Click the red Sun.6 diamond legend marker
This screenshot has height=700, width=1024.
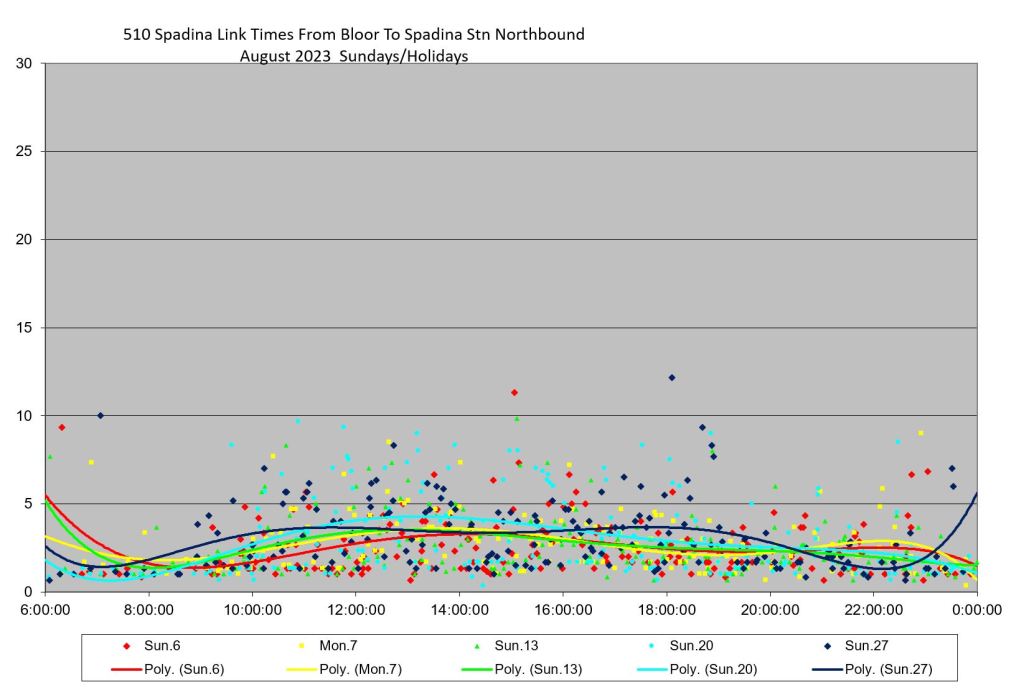coord(126,647)
